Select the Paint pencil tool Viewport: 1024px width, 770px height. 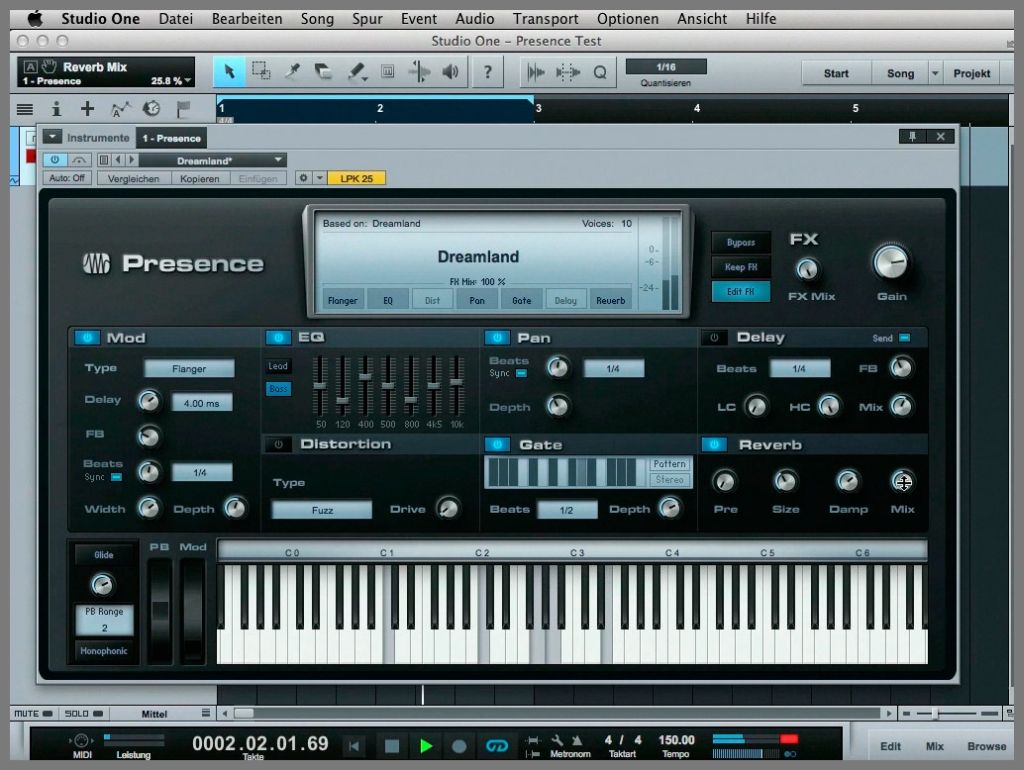coord(355,71)
